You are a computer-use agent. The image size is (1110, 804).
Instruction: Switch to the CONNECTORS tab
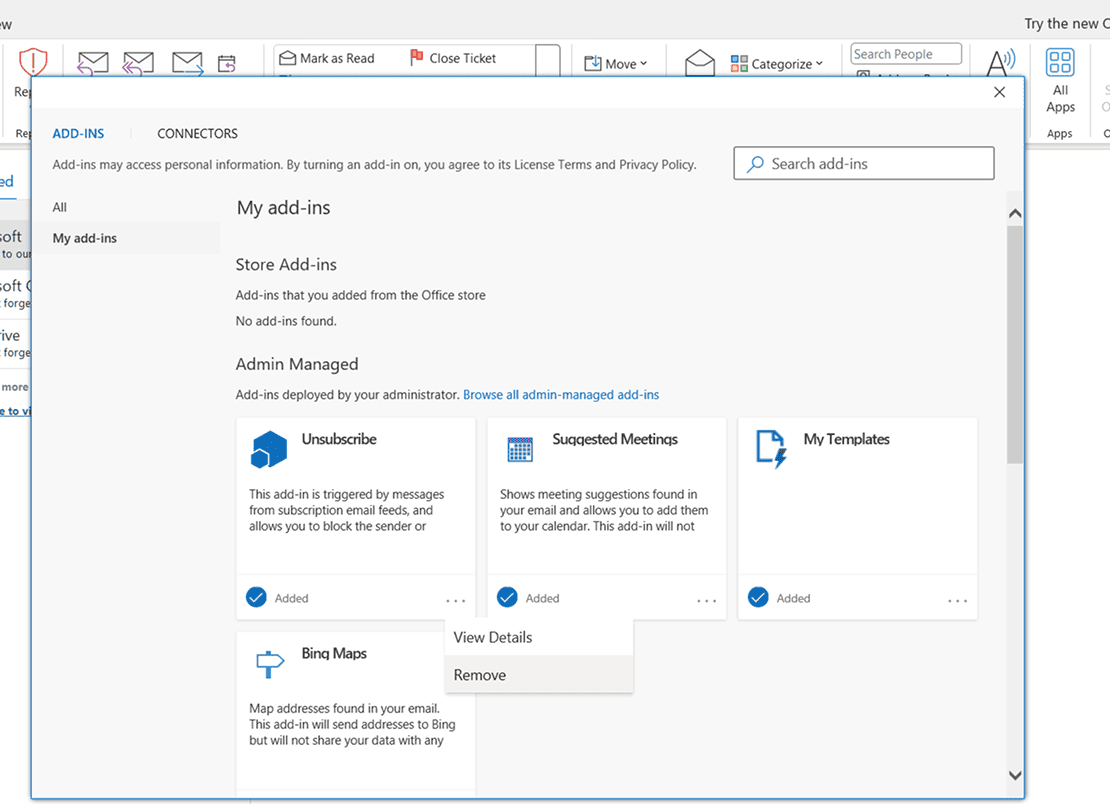click(x=197, y=133)
